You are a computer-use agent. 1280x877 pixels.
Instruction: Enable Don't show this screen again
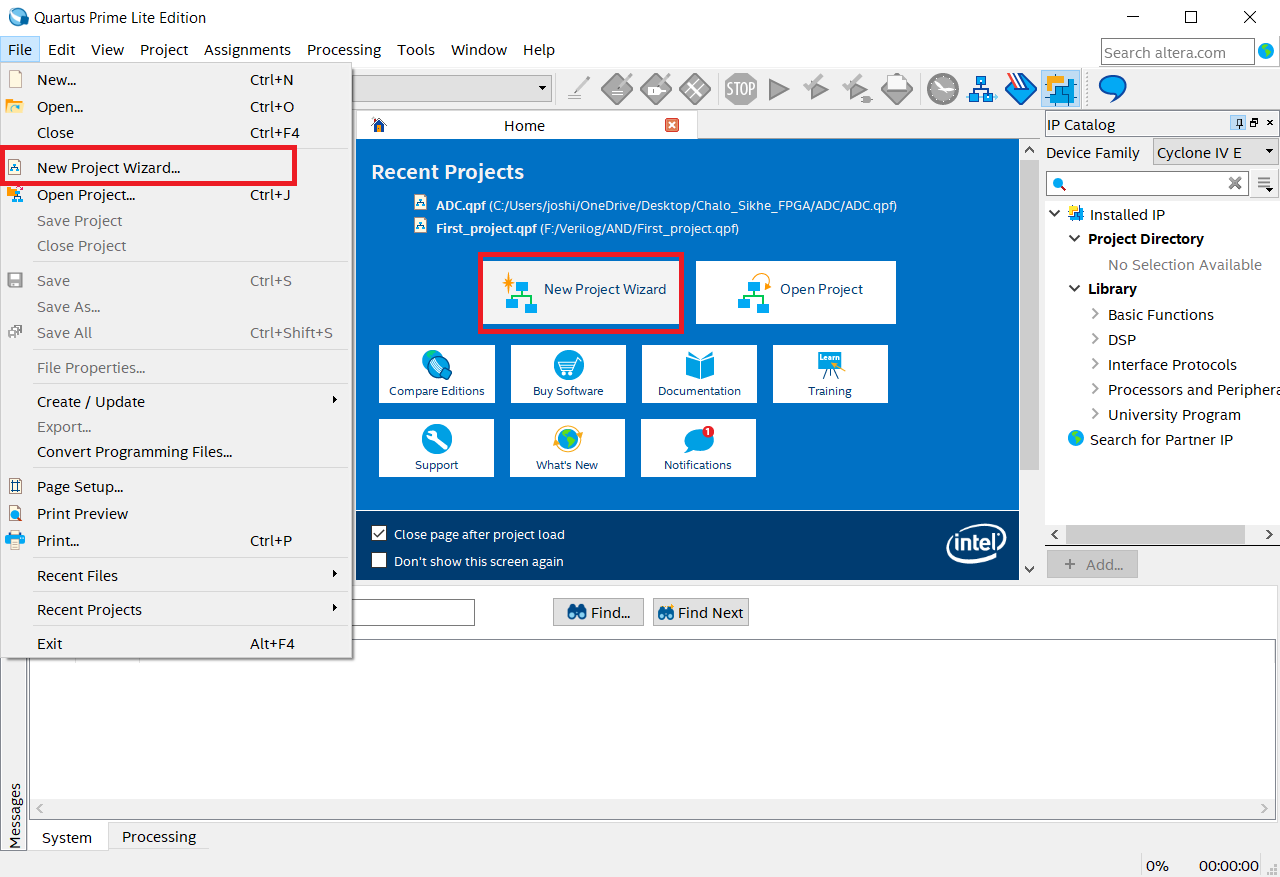[x=379, y=560]
